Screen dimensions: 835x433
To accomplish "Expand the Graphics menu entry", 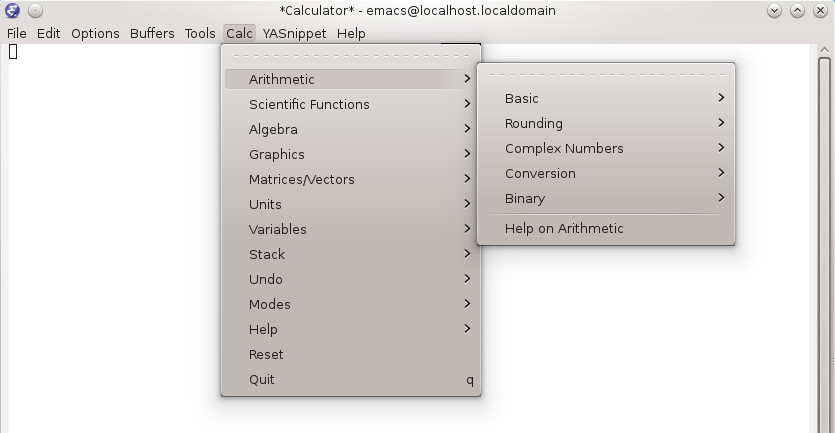I will coord(276,154).
